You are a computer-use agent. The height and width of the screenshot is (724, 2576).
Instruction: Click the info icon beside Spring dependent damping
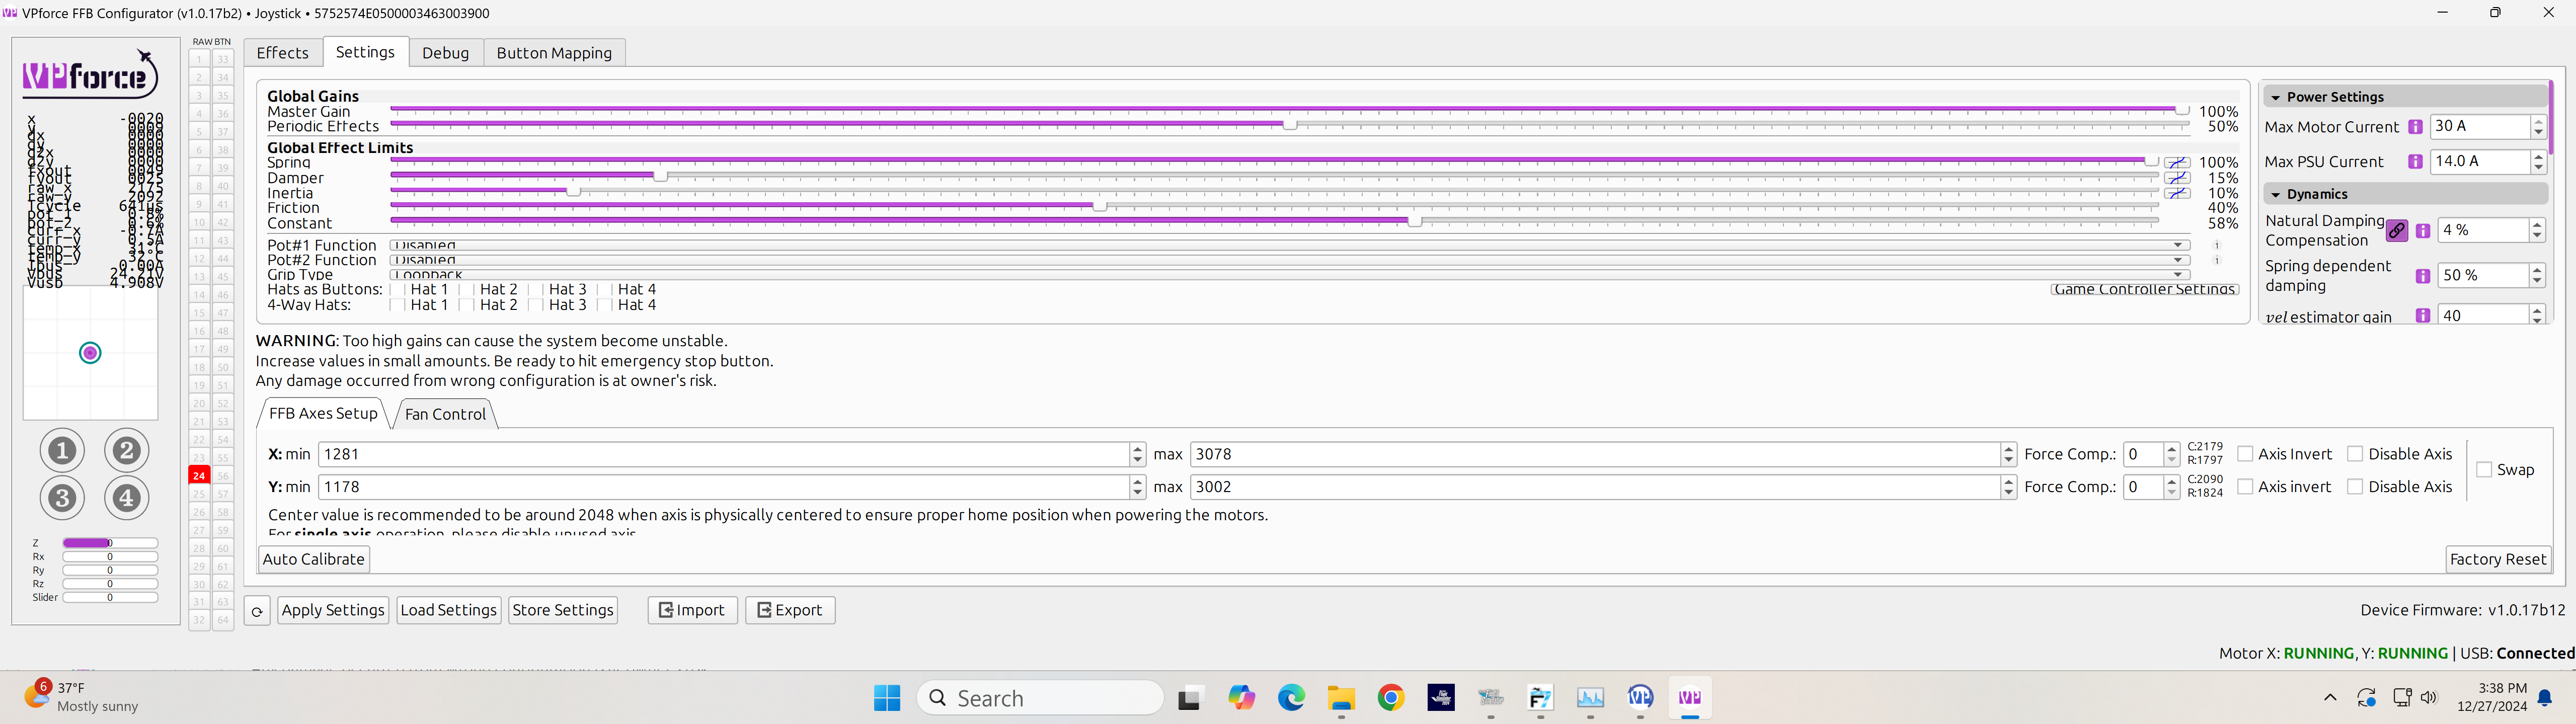point(2422,276)
